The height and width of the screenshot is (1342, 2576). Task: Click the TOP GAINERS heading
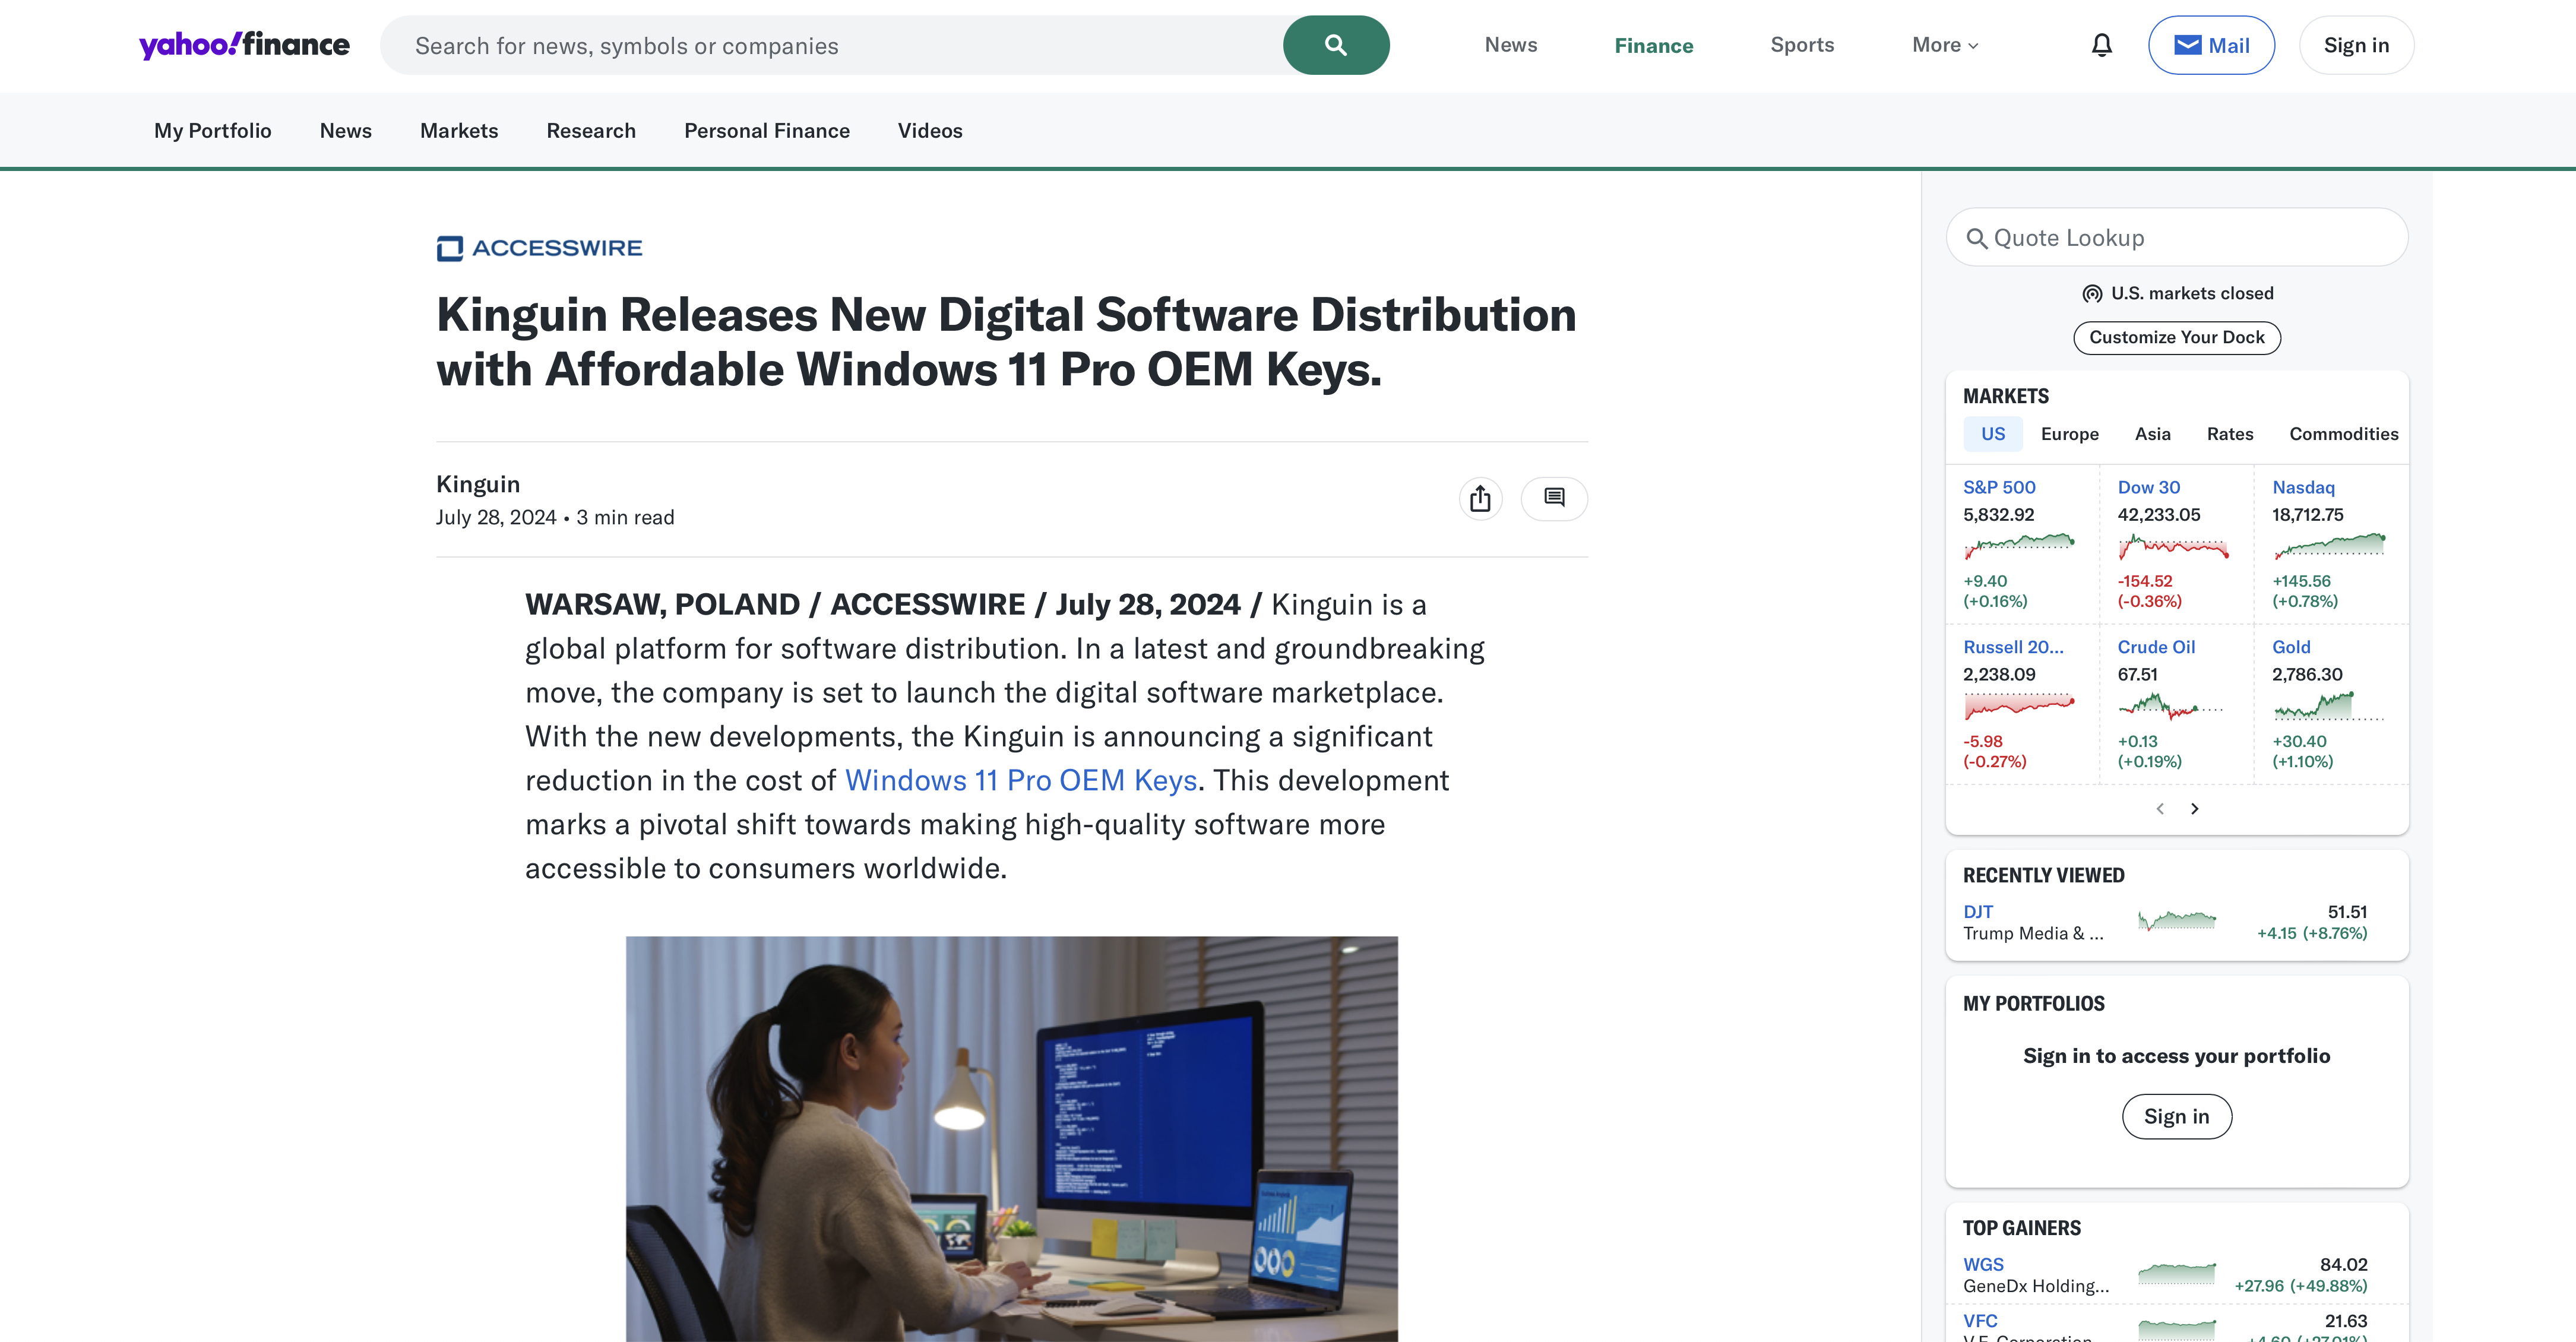[x=2021, y=1228]
